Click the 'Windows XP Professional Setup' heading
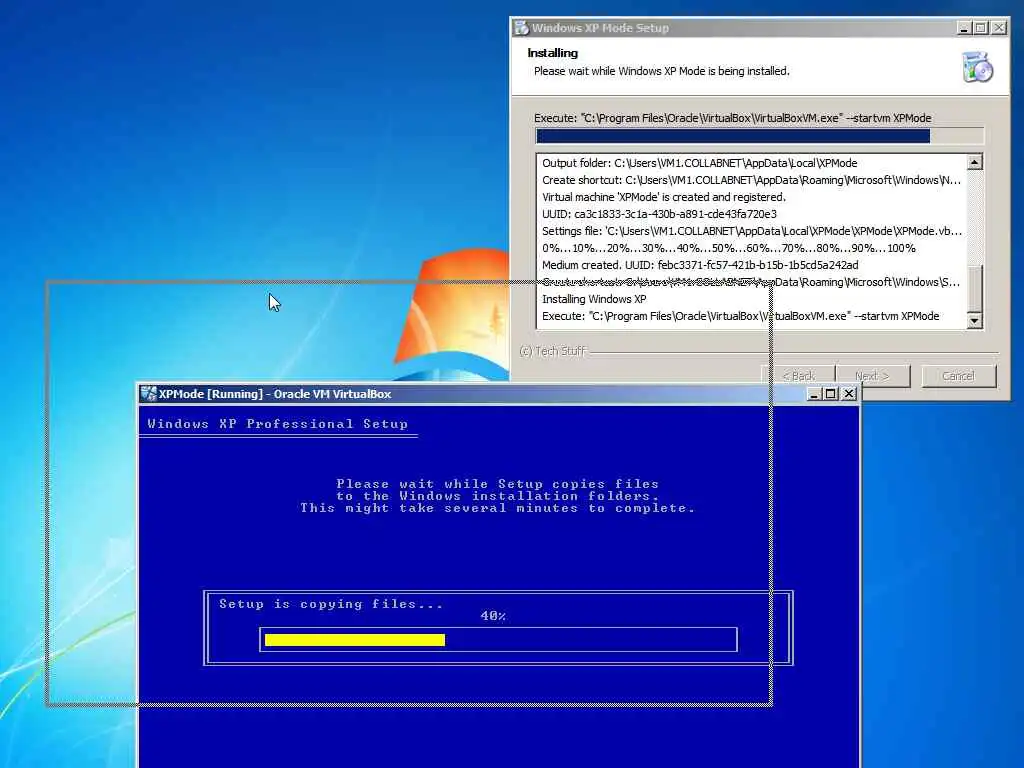Screen dimensions: 1024x768 [278, 424]
